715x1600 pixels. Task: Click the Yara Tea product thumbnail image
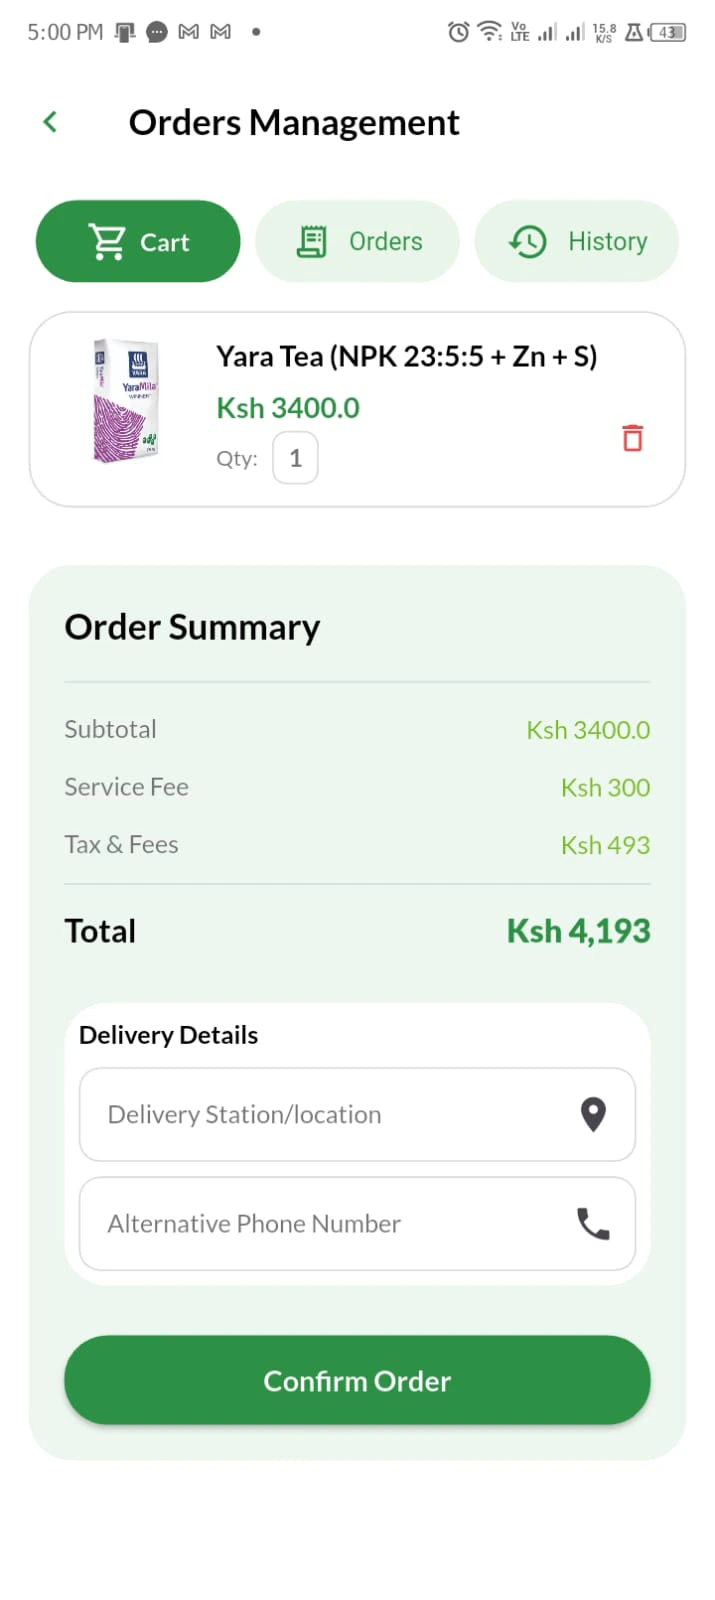(125, 400)
